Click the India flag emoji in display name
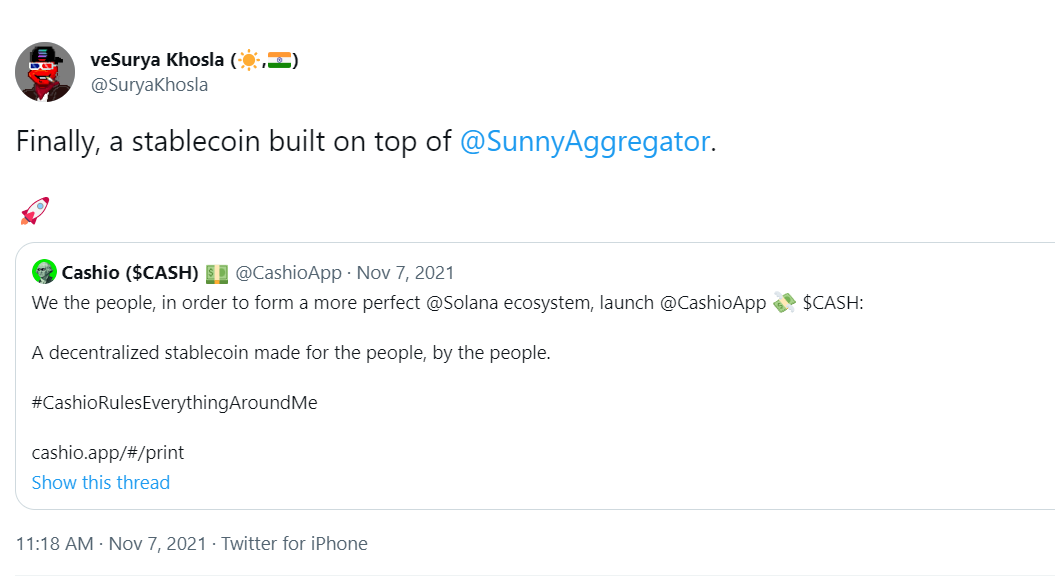 pyautogui.click(x=279, y=60)
